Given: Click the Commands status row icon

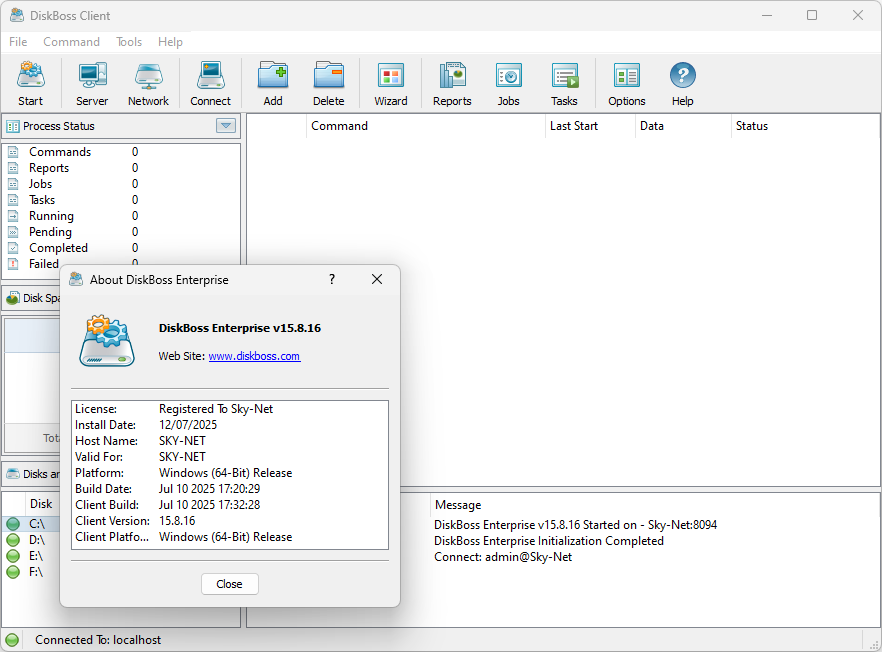Looking at the screenshot, I should pyautogui.click(x=13, y=152).
